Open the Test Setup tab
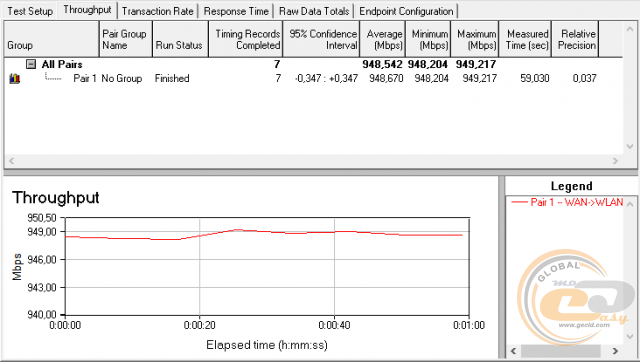The image size is (640, 362). point(30,11)
